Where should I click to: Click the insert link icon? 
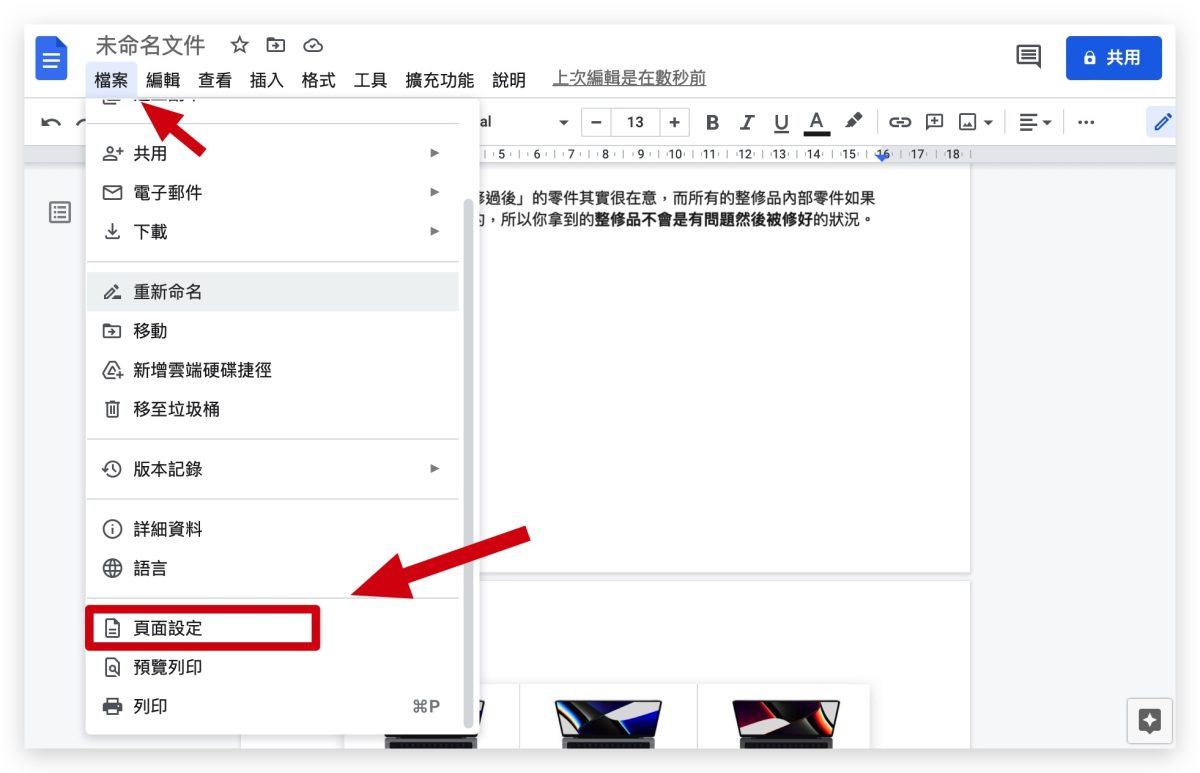tap(900, 122)
